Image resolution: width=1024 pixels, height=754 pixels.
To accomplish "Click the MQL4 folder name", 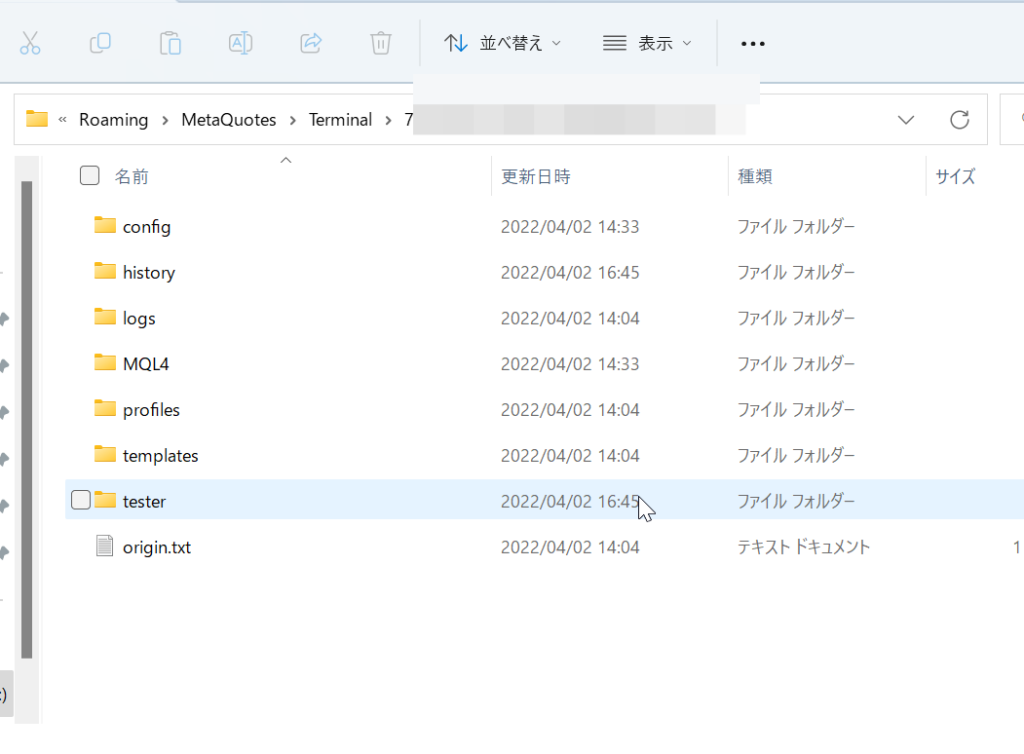I will (x=146, y=364).
